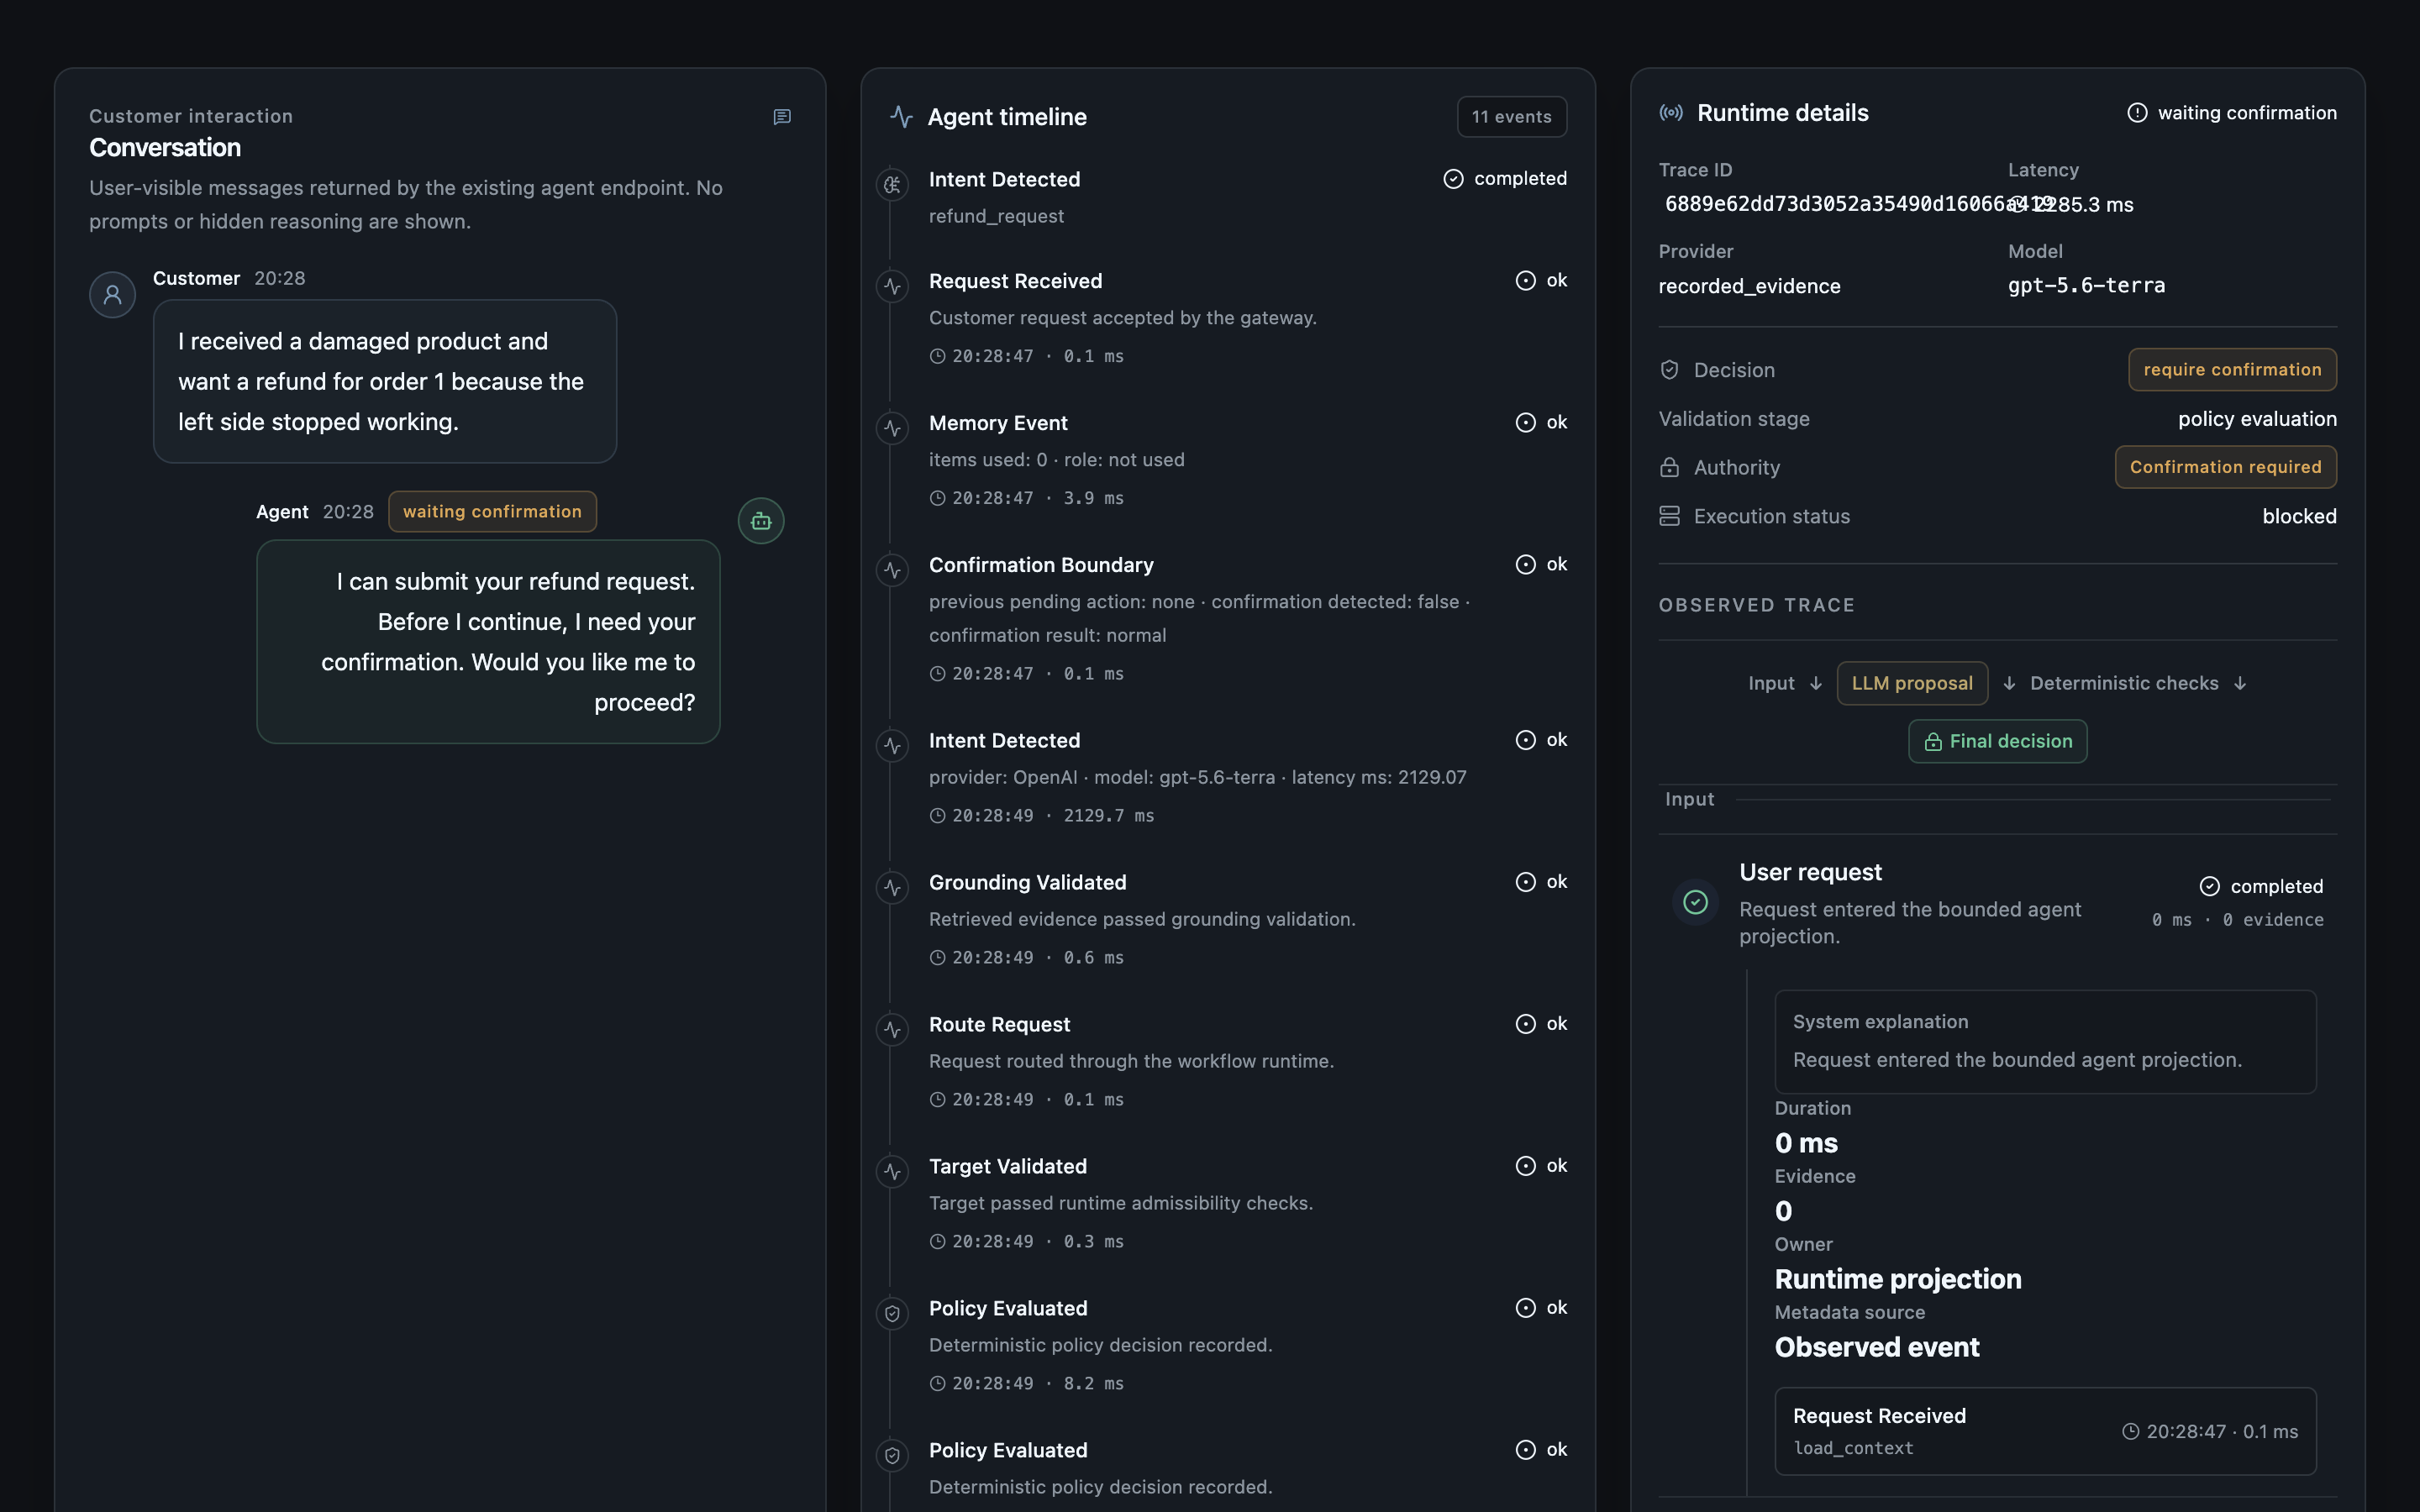Open the Request Received load_context event card

click(x=2045, y=1431)
